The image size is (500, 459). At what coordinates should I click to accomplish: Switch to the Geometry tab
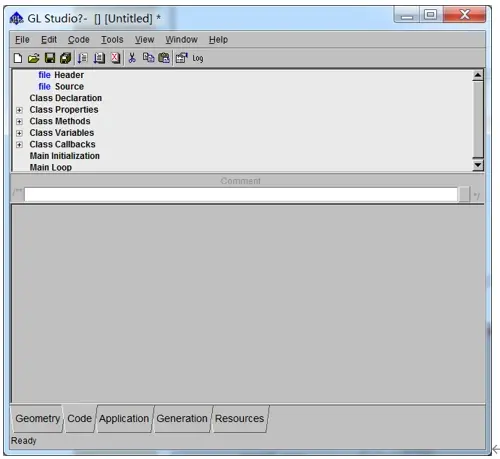(37, 418)
